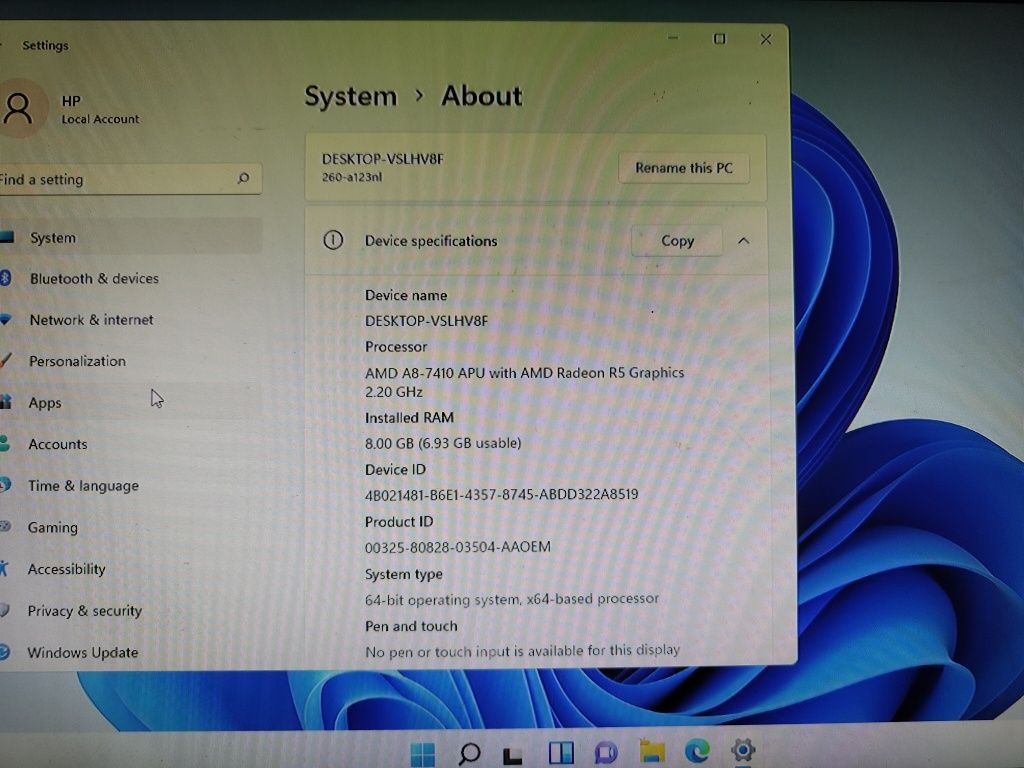The width and height of the screenshot is (1024, 768).
Task: Click the 260-a123nl model text
Action: (x=351, y=177)
